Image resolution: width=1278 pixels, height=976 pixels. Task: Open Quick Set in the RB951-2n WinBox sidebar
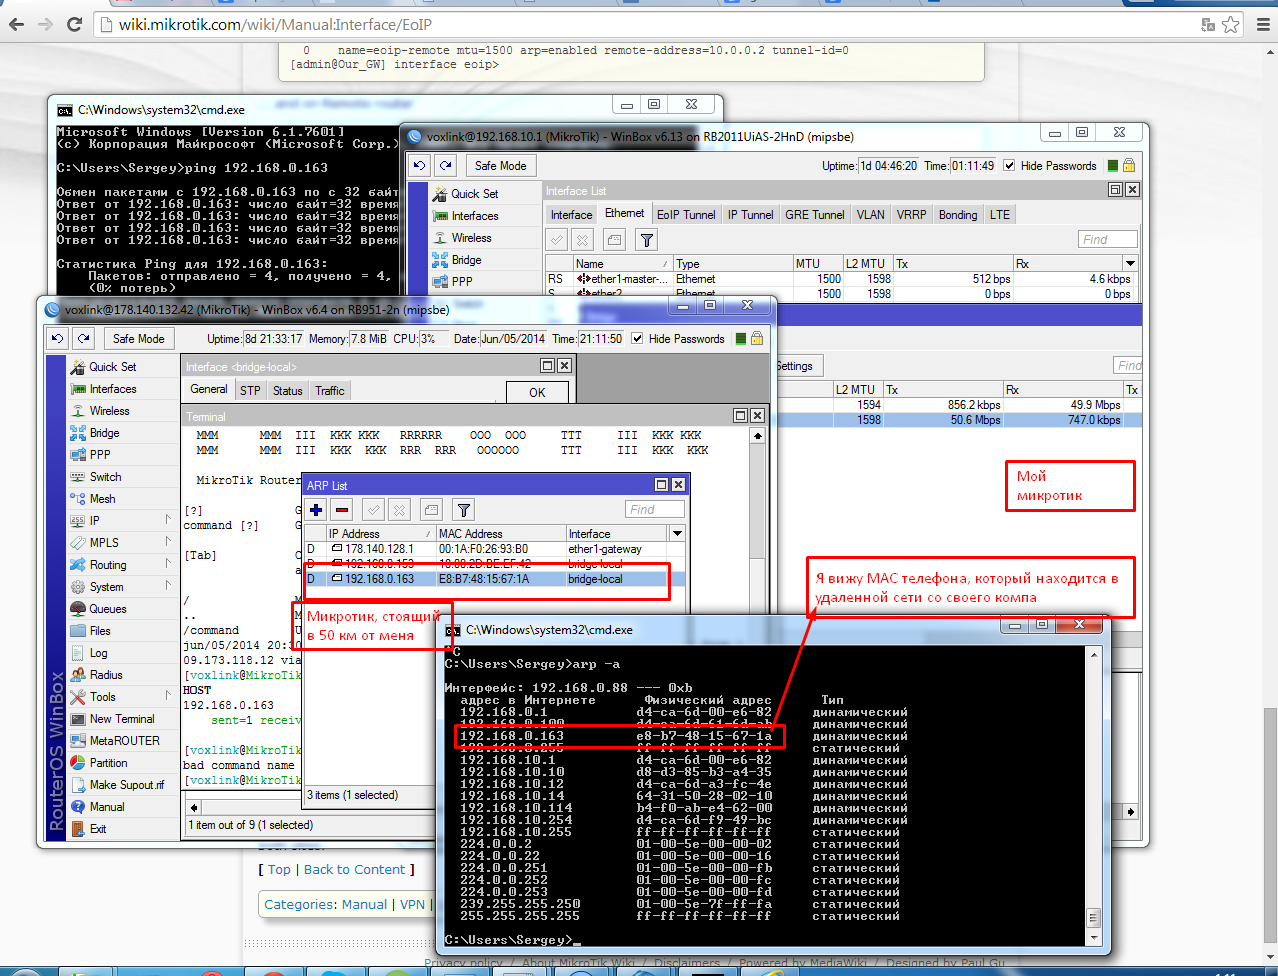112,367
